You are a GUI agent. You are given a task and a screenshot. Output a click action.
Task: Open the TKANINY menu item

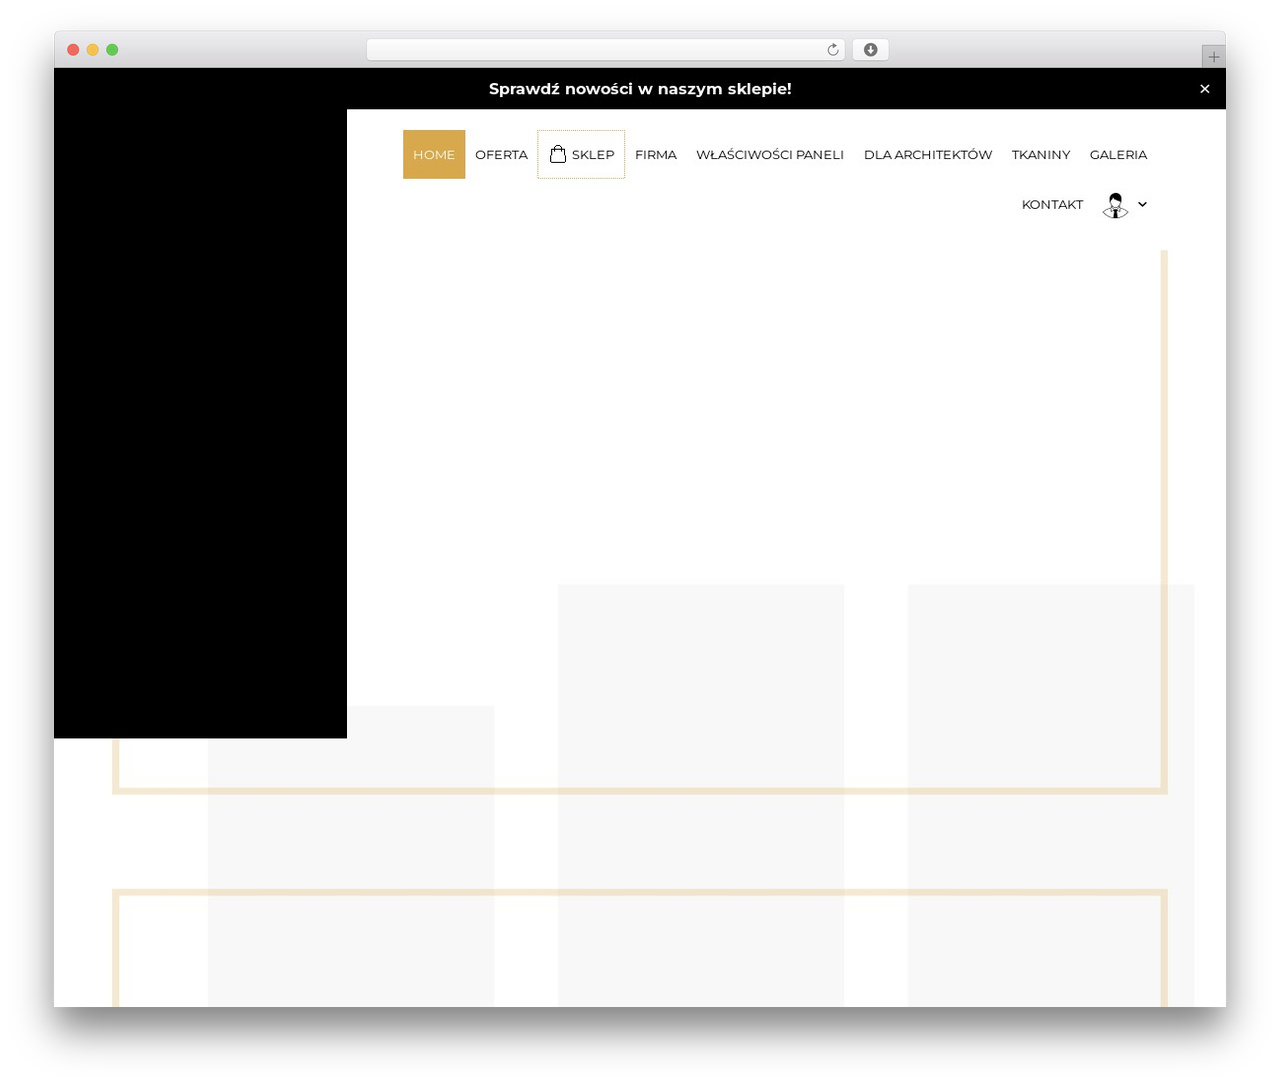pos(1041,154)
